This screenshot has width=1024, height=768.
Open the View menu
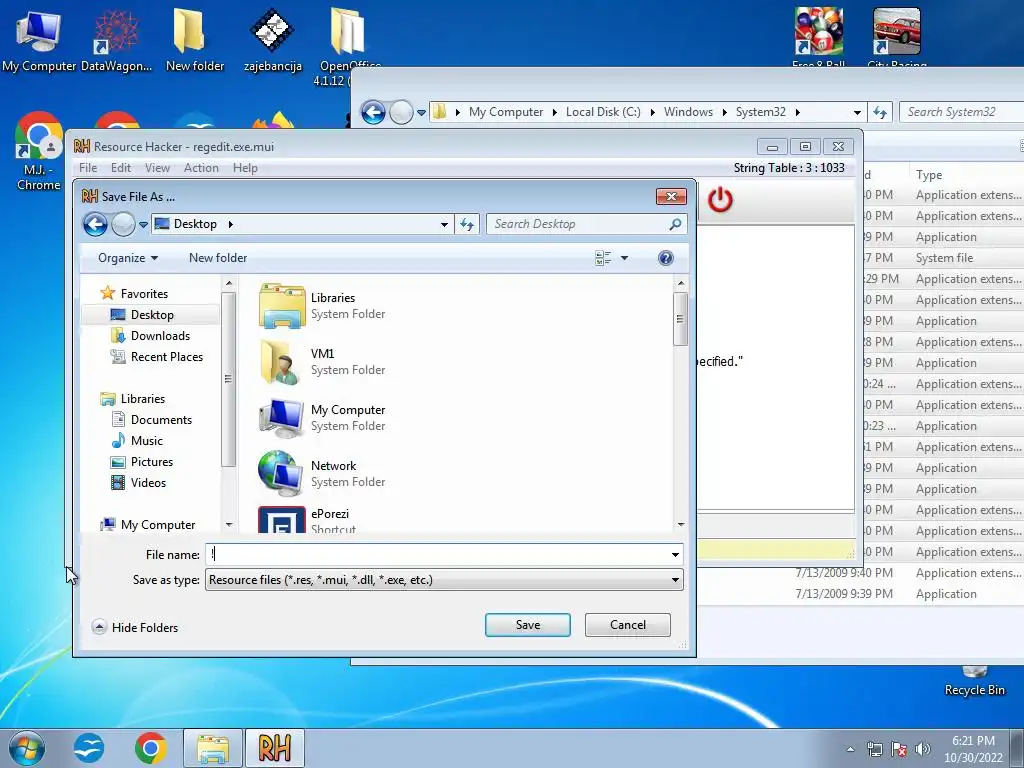click(157, 168)
